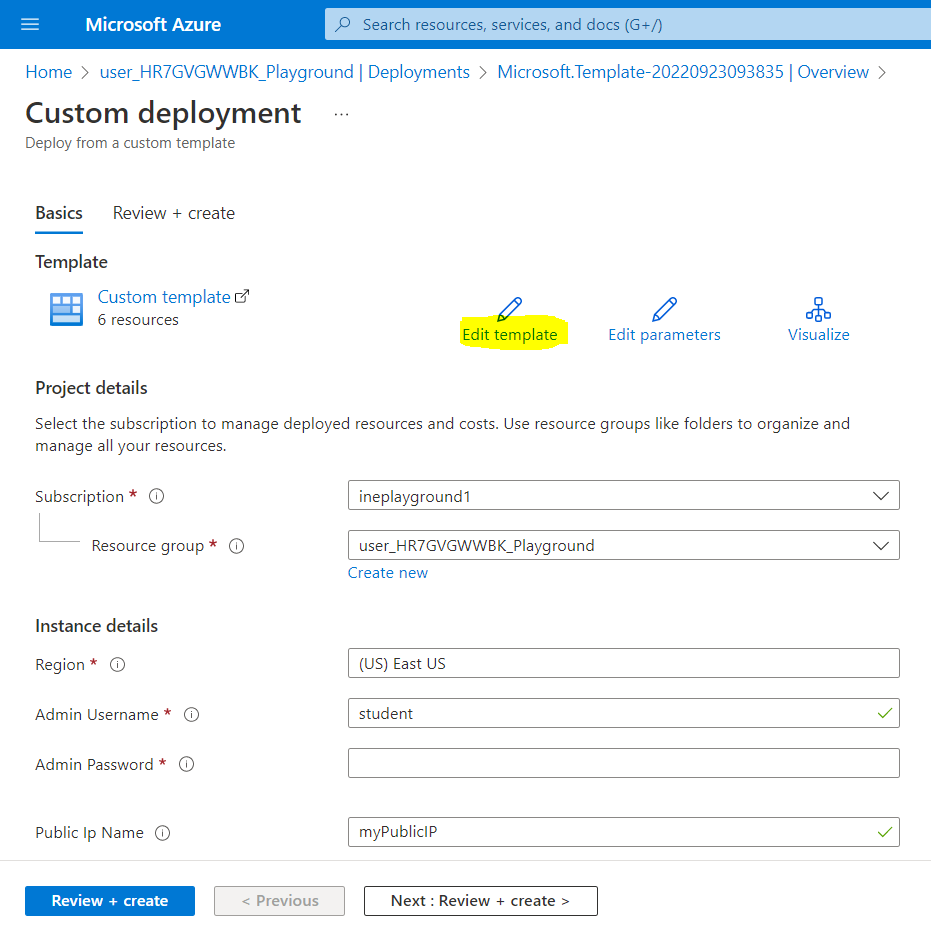Open the Azure portal hamburger menu
This screenshot has width=931, height=929.
[29, 25]
